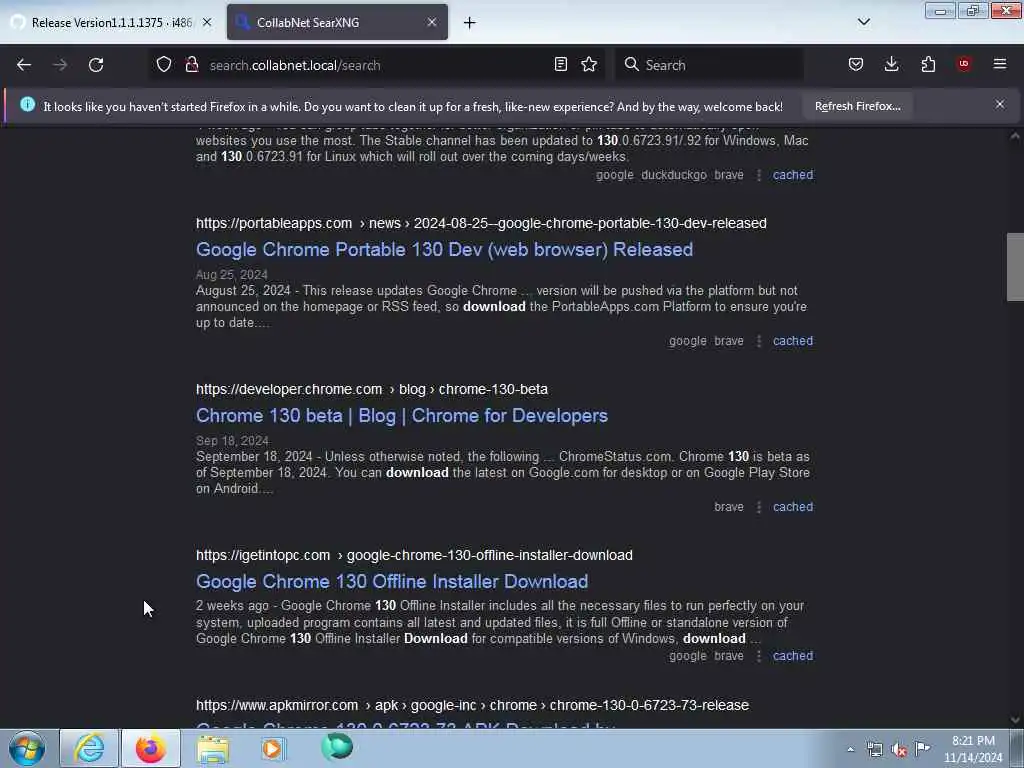Toggle reader view icon in address bar
The image size is (1024, 768).
[560, 65]
